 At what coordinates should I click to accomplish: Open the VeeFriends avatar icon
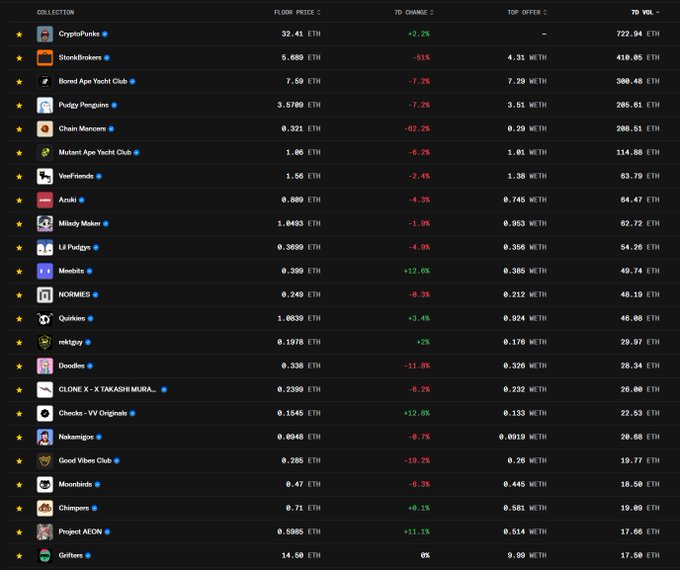pos(45,176)
